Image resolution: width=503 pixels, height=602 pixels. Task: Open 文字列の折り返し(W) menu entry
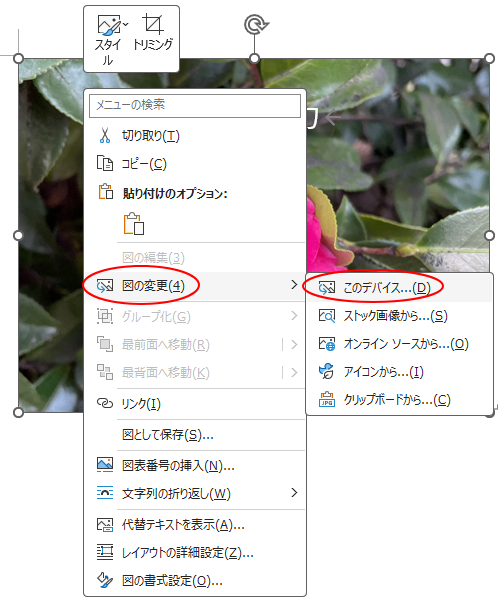coord(195,493)
